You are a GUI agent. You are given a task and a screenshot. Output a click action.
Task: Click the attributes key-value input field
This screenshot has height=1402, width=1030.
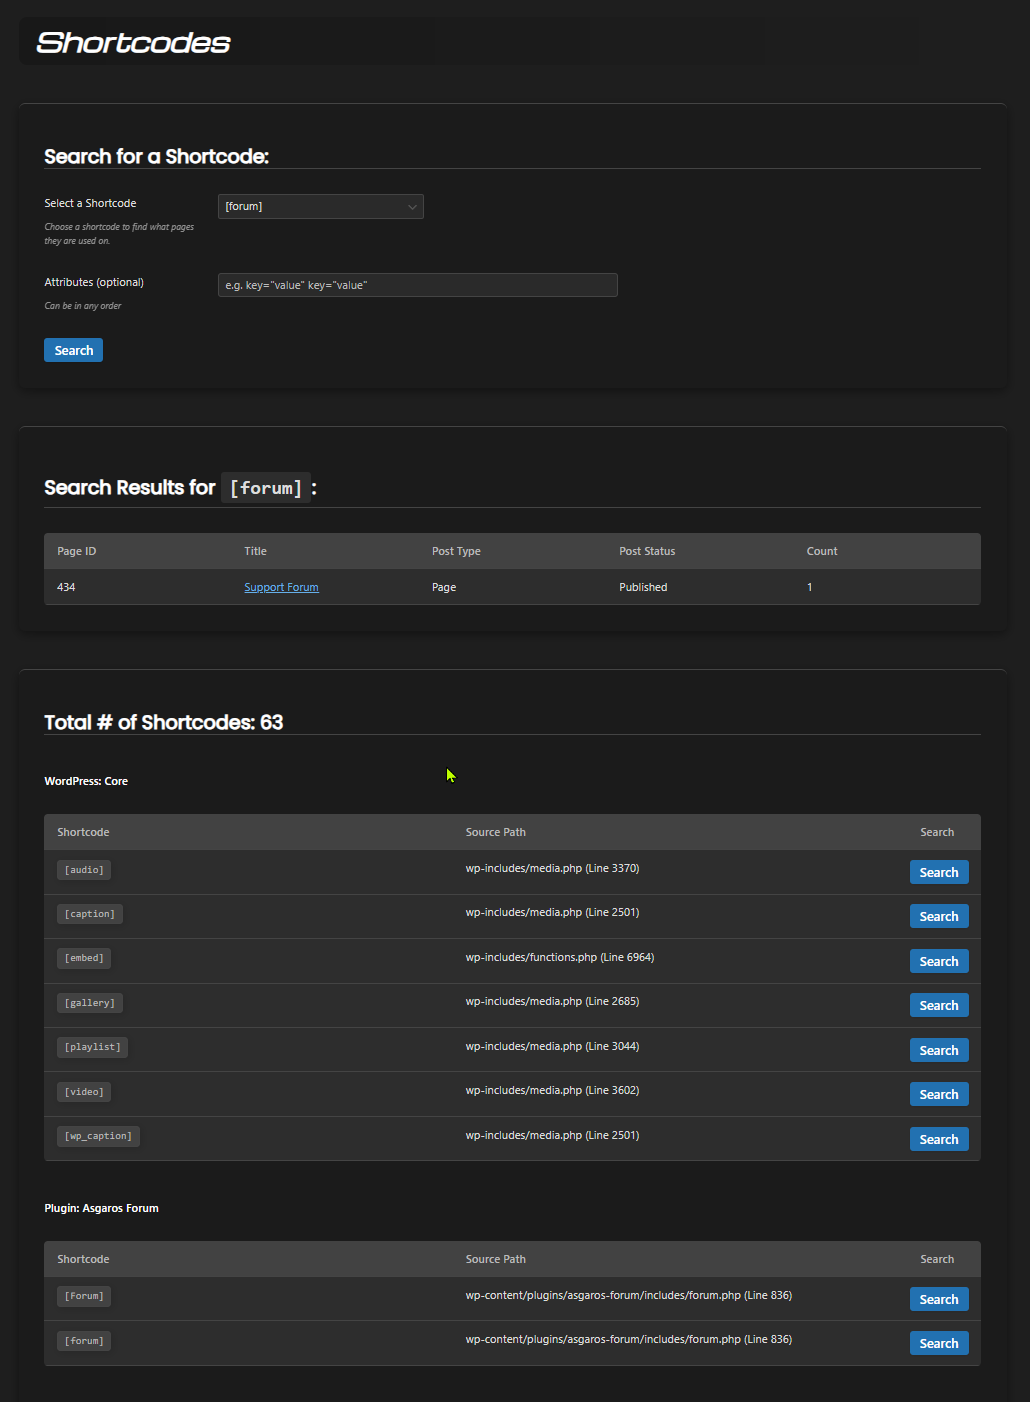[417, 285]
